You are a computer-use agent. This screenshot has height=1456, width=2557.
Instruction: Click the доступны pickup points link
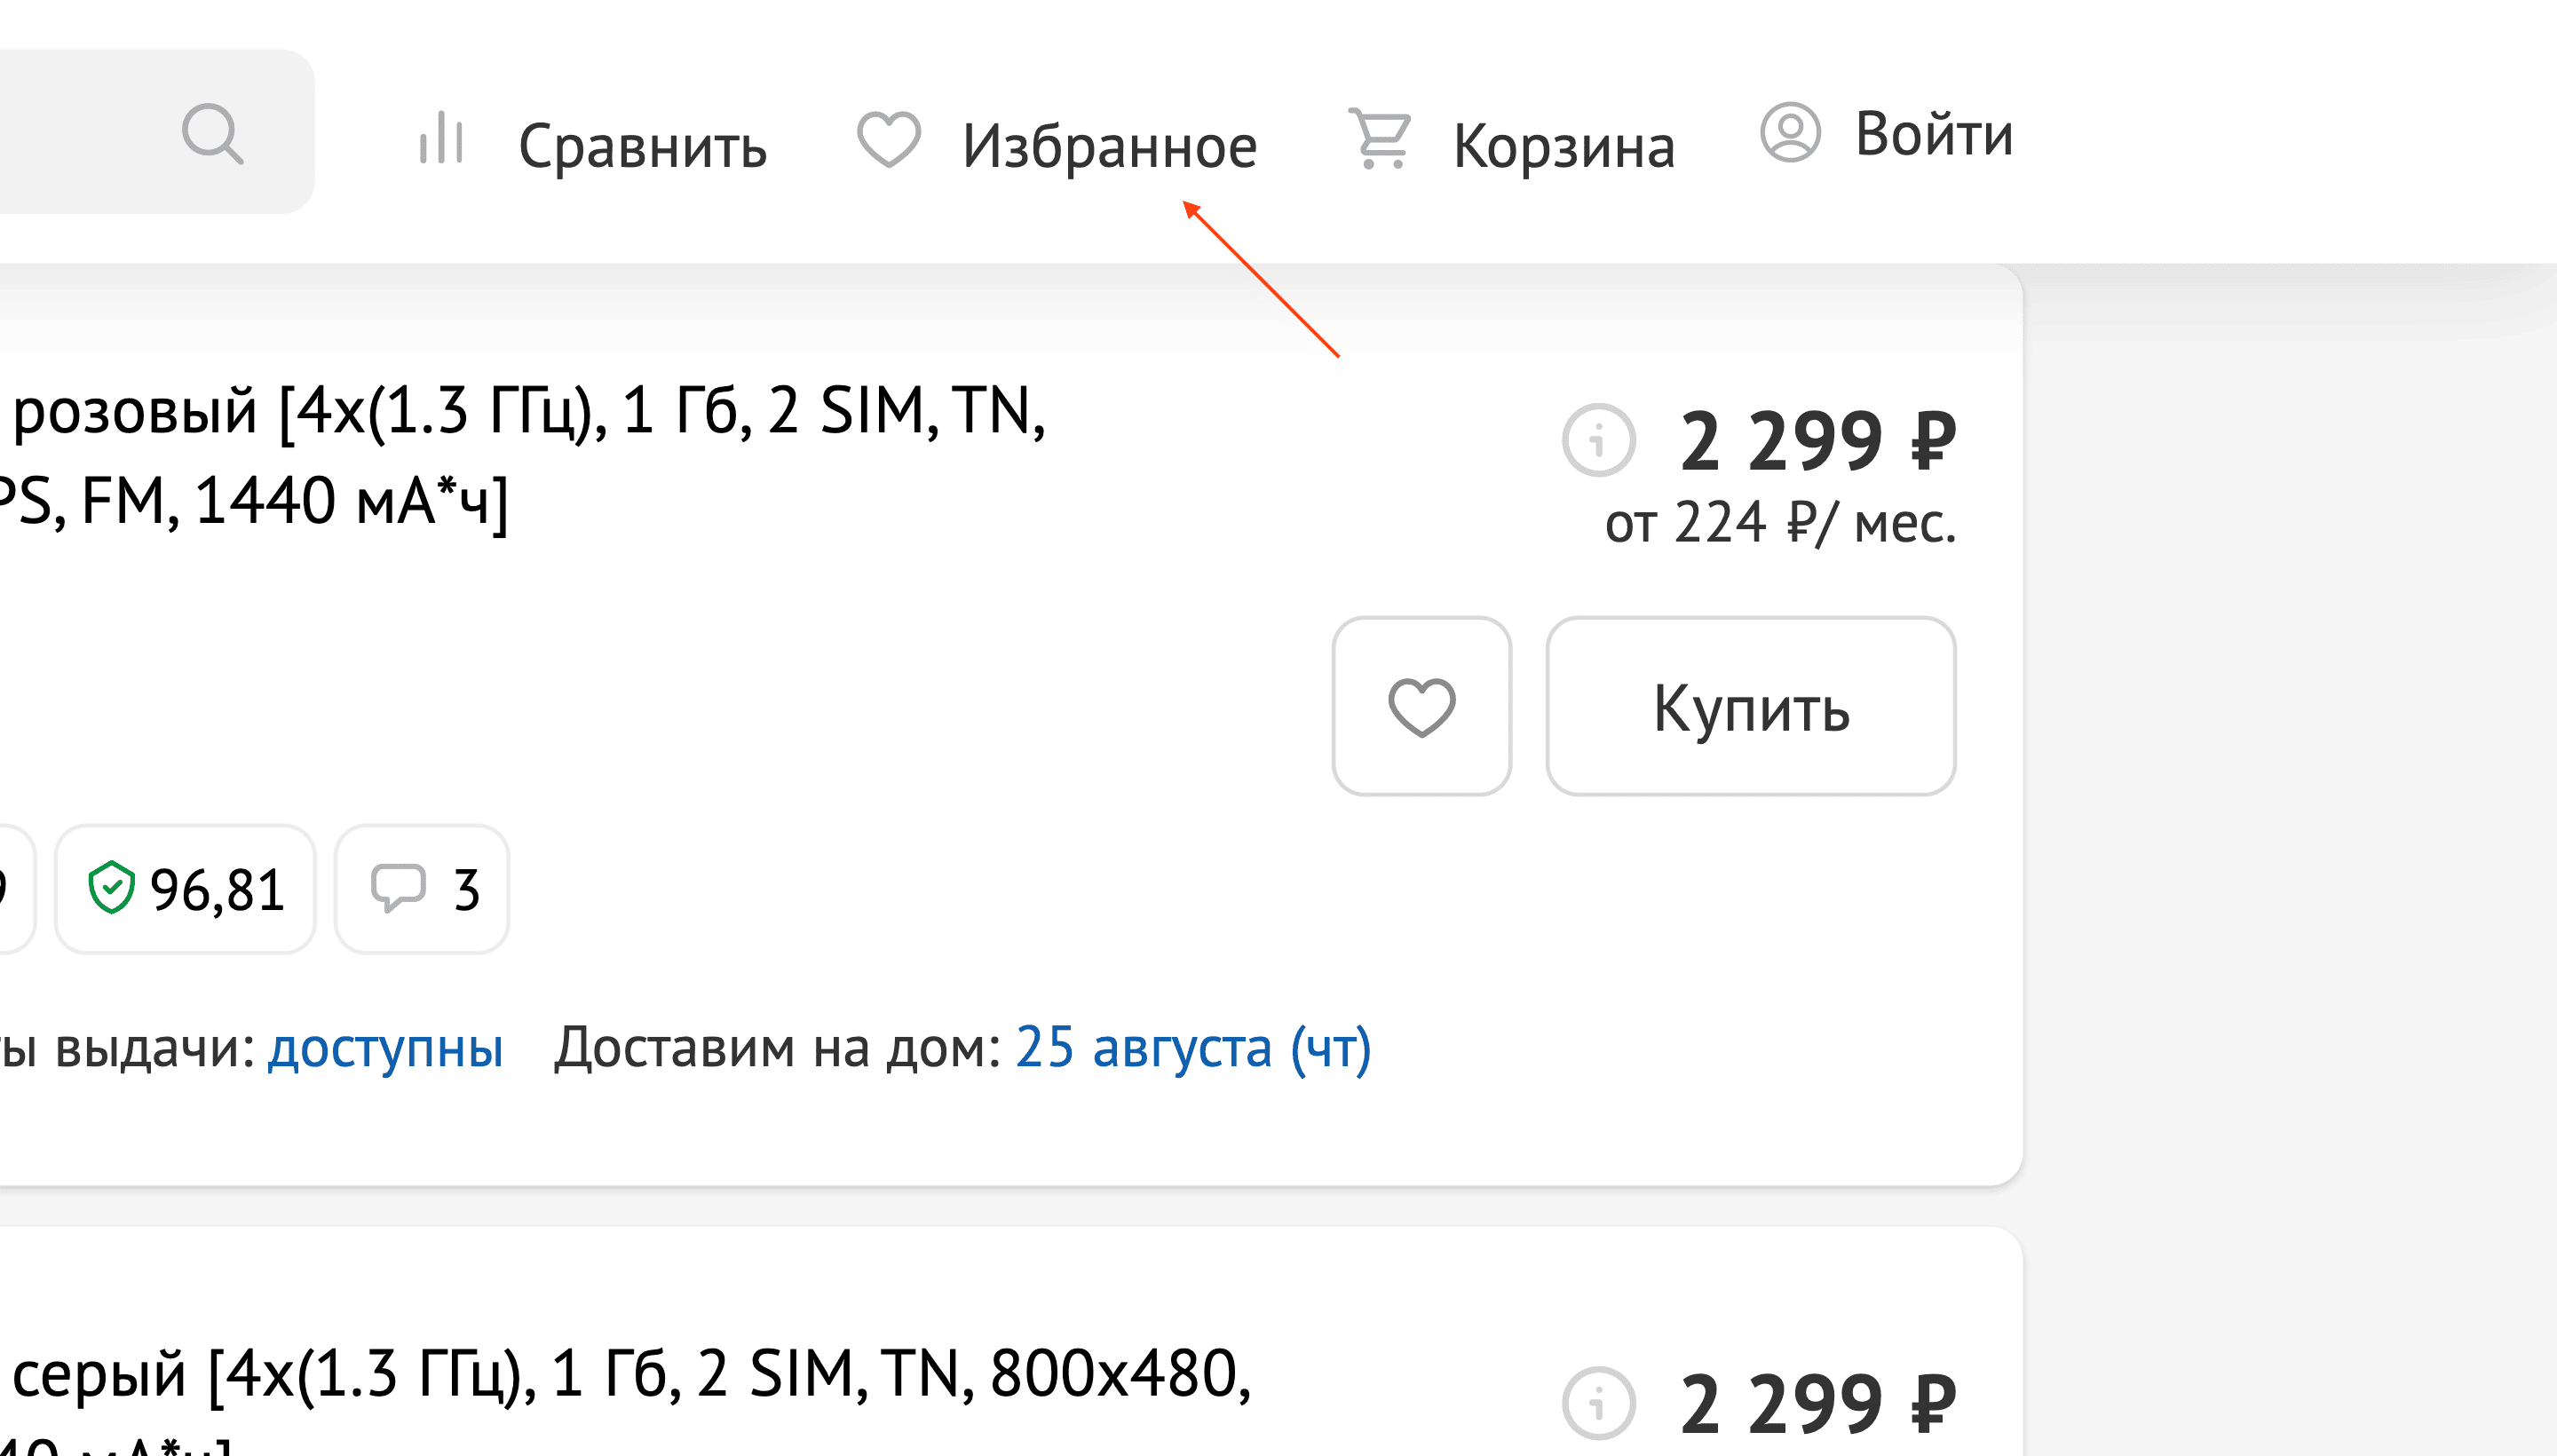pyautogui.click(x=385, y=1048)
